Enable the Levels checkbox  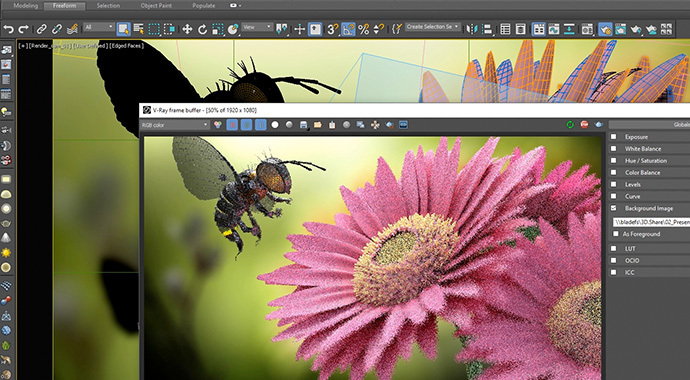tap(613, 184)
